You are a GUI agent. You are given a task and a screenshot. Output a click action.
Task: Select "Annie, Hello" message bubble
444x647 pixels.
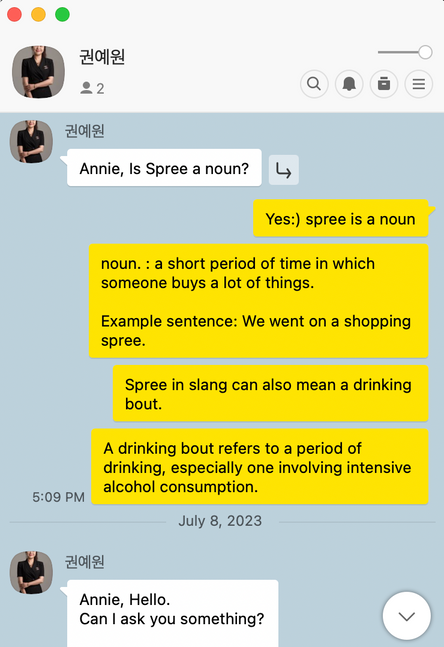click(x=172, y=613)
